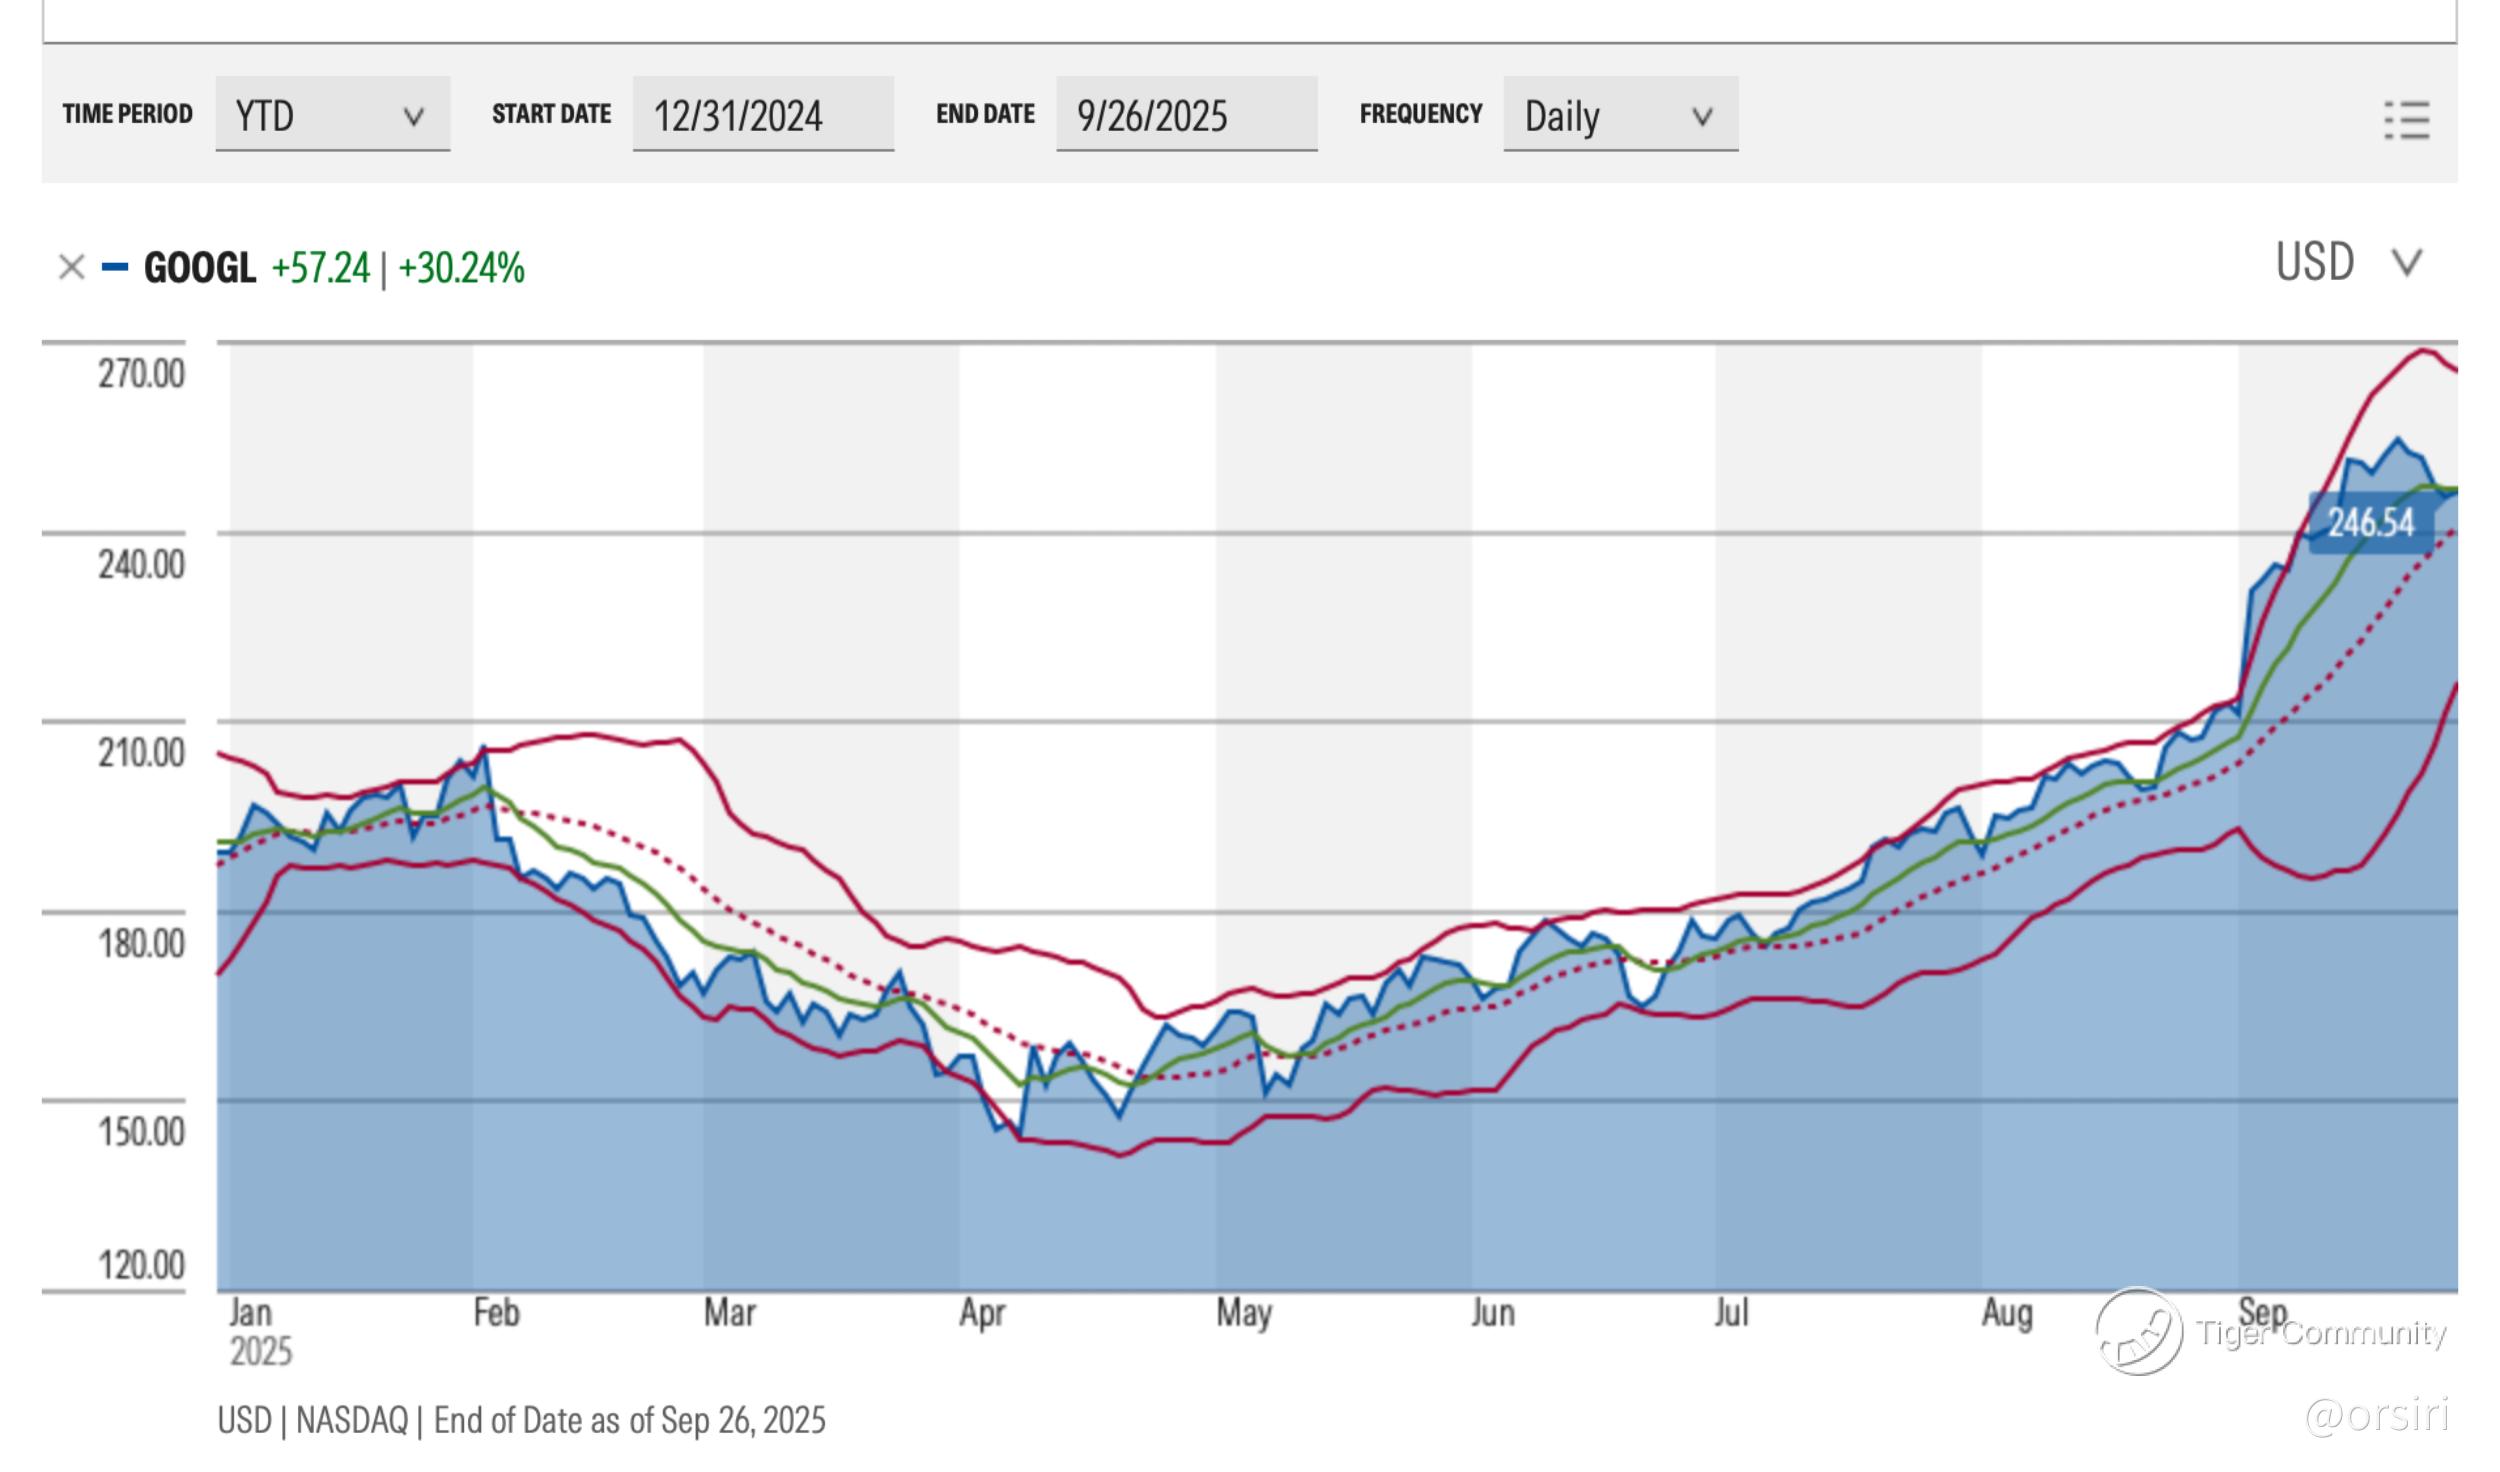Click the GOOGL ticker name

(200, 268)
